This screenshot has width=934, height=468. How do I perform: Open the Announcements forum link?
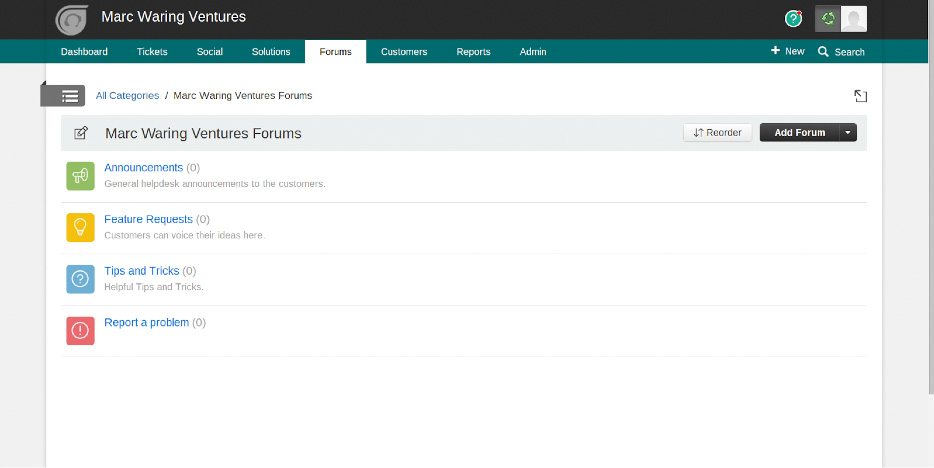click(144, 168)
